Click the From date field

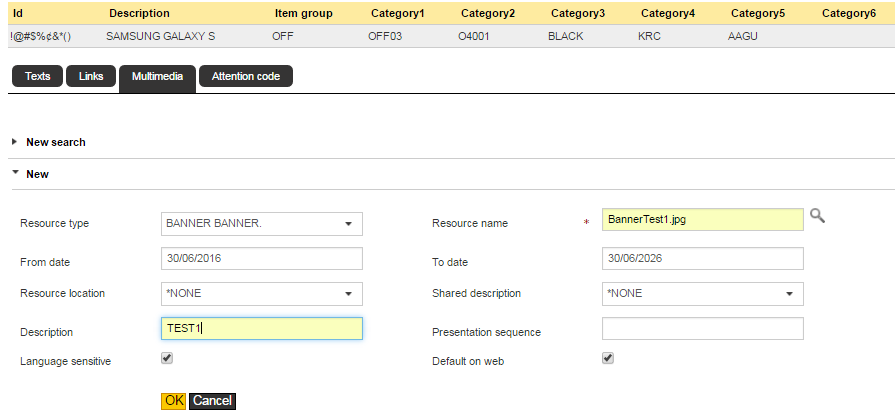click(x=261, y=258)
